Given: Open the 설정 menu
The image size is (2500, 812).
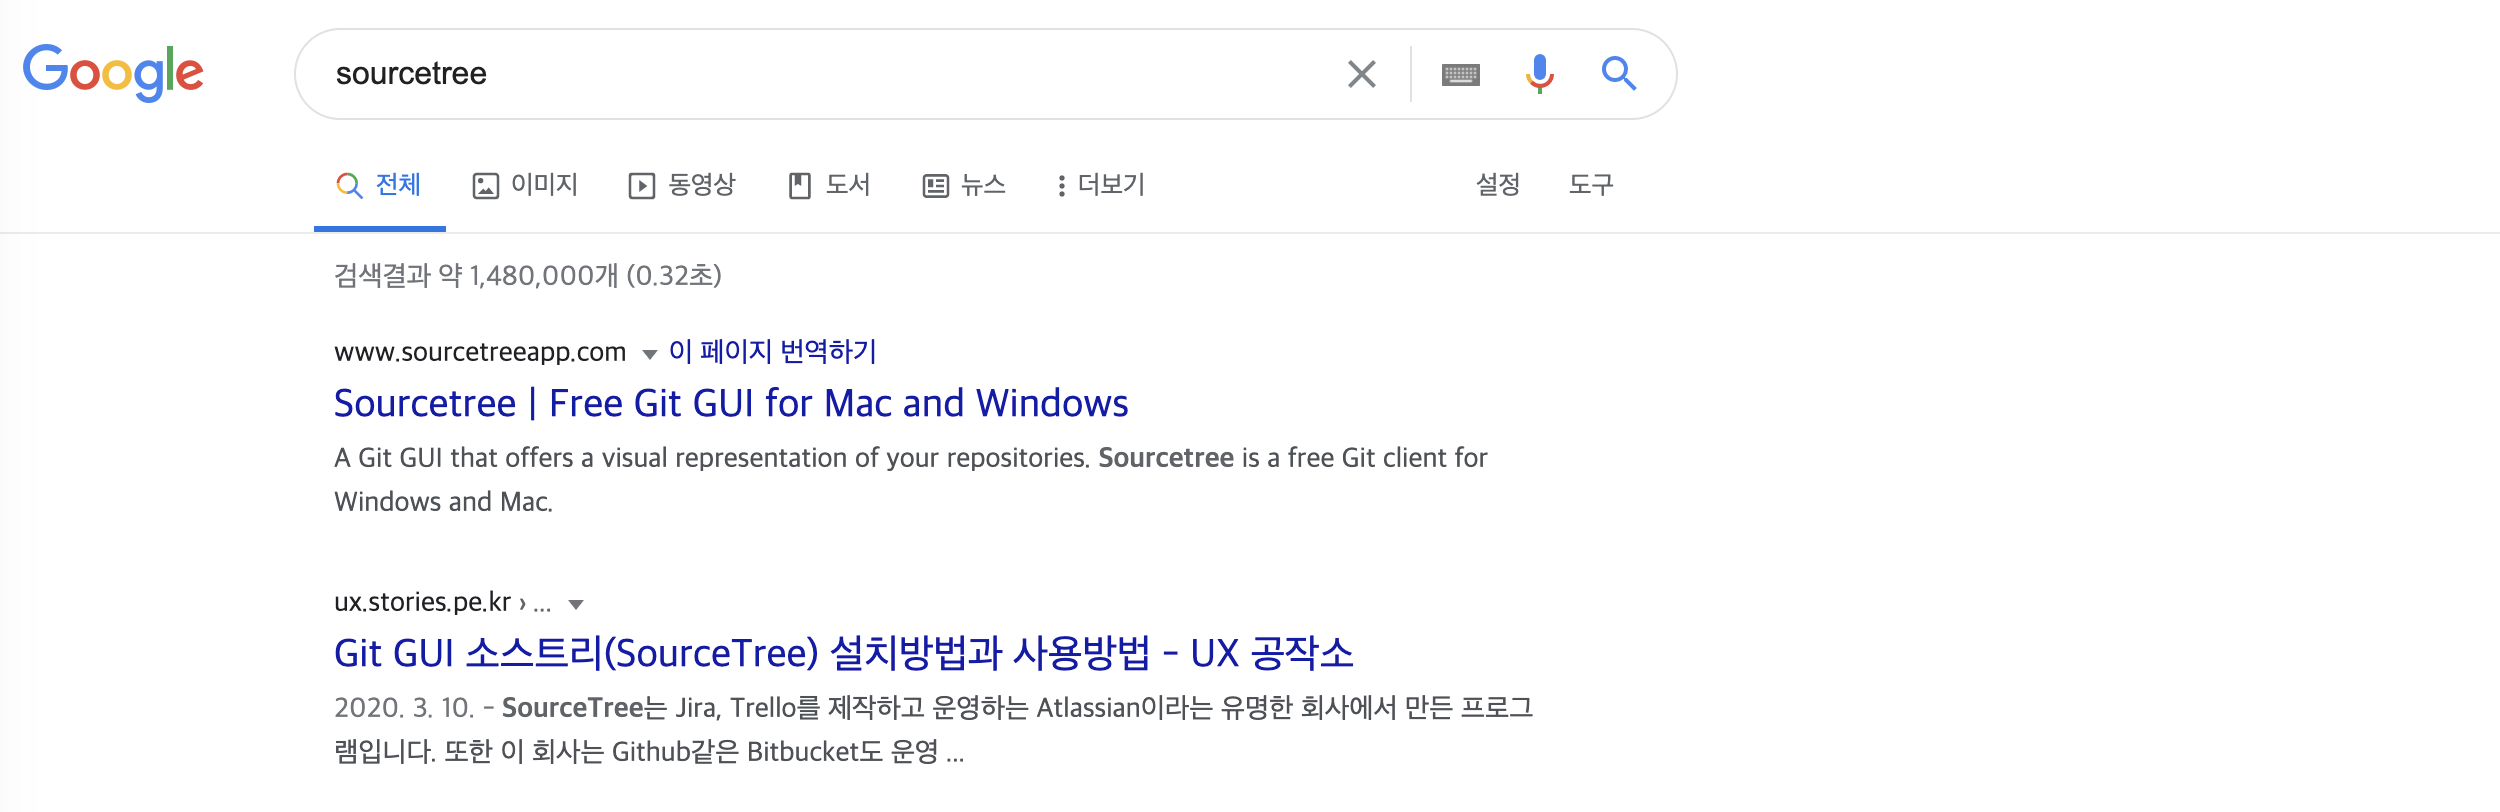Looking at the screenshot, I should click(1499, 185).
